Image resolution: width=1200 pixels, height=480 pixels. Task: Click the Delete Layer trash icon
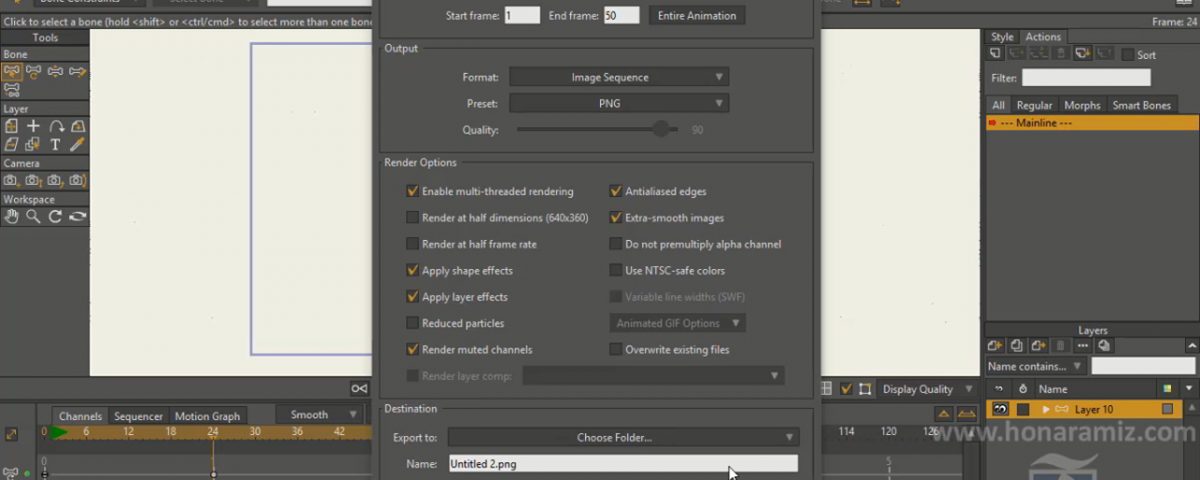[1061, 346]
